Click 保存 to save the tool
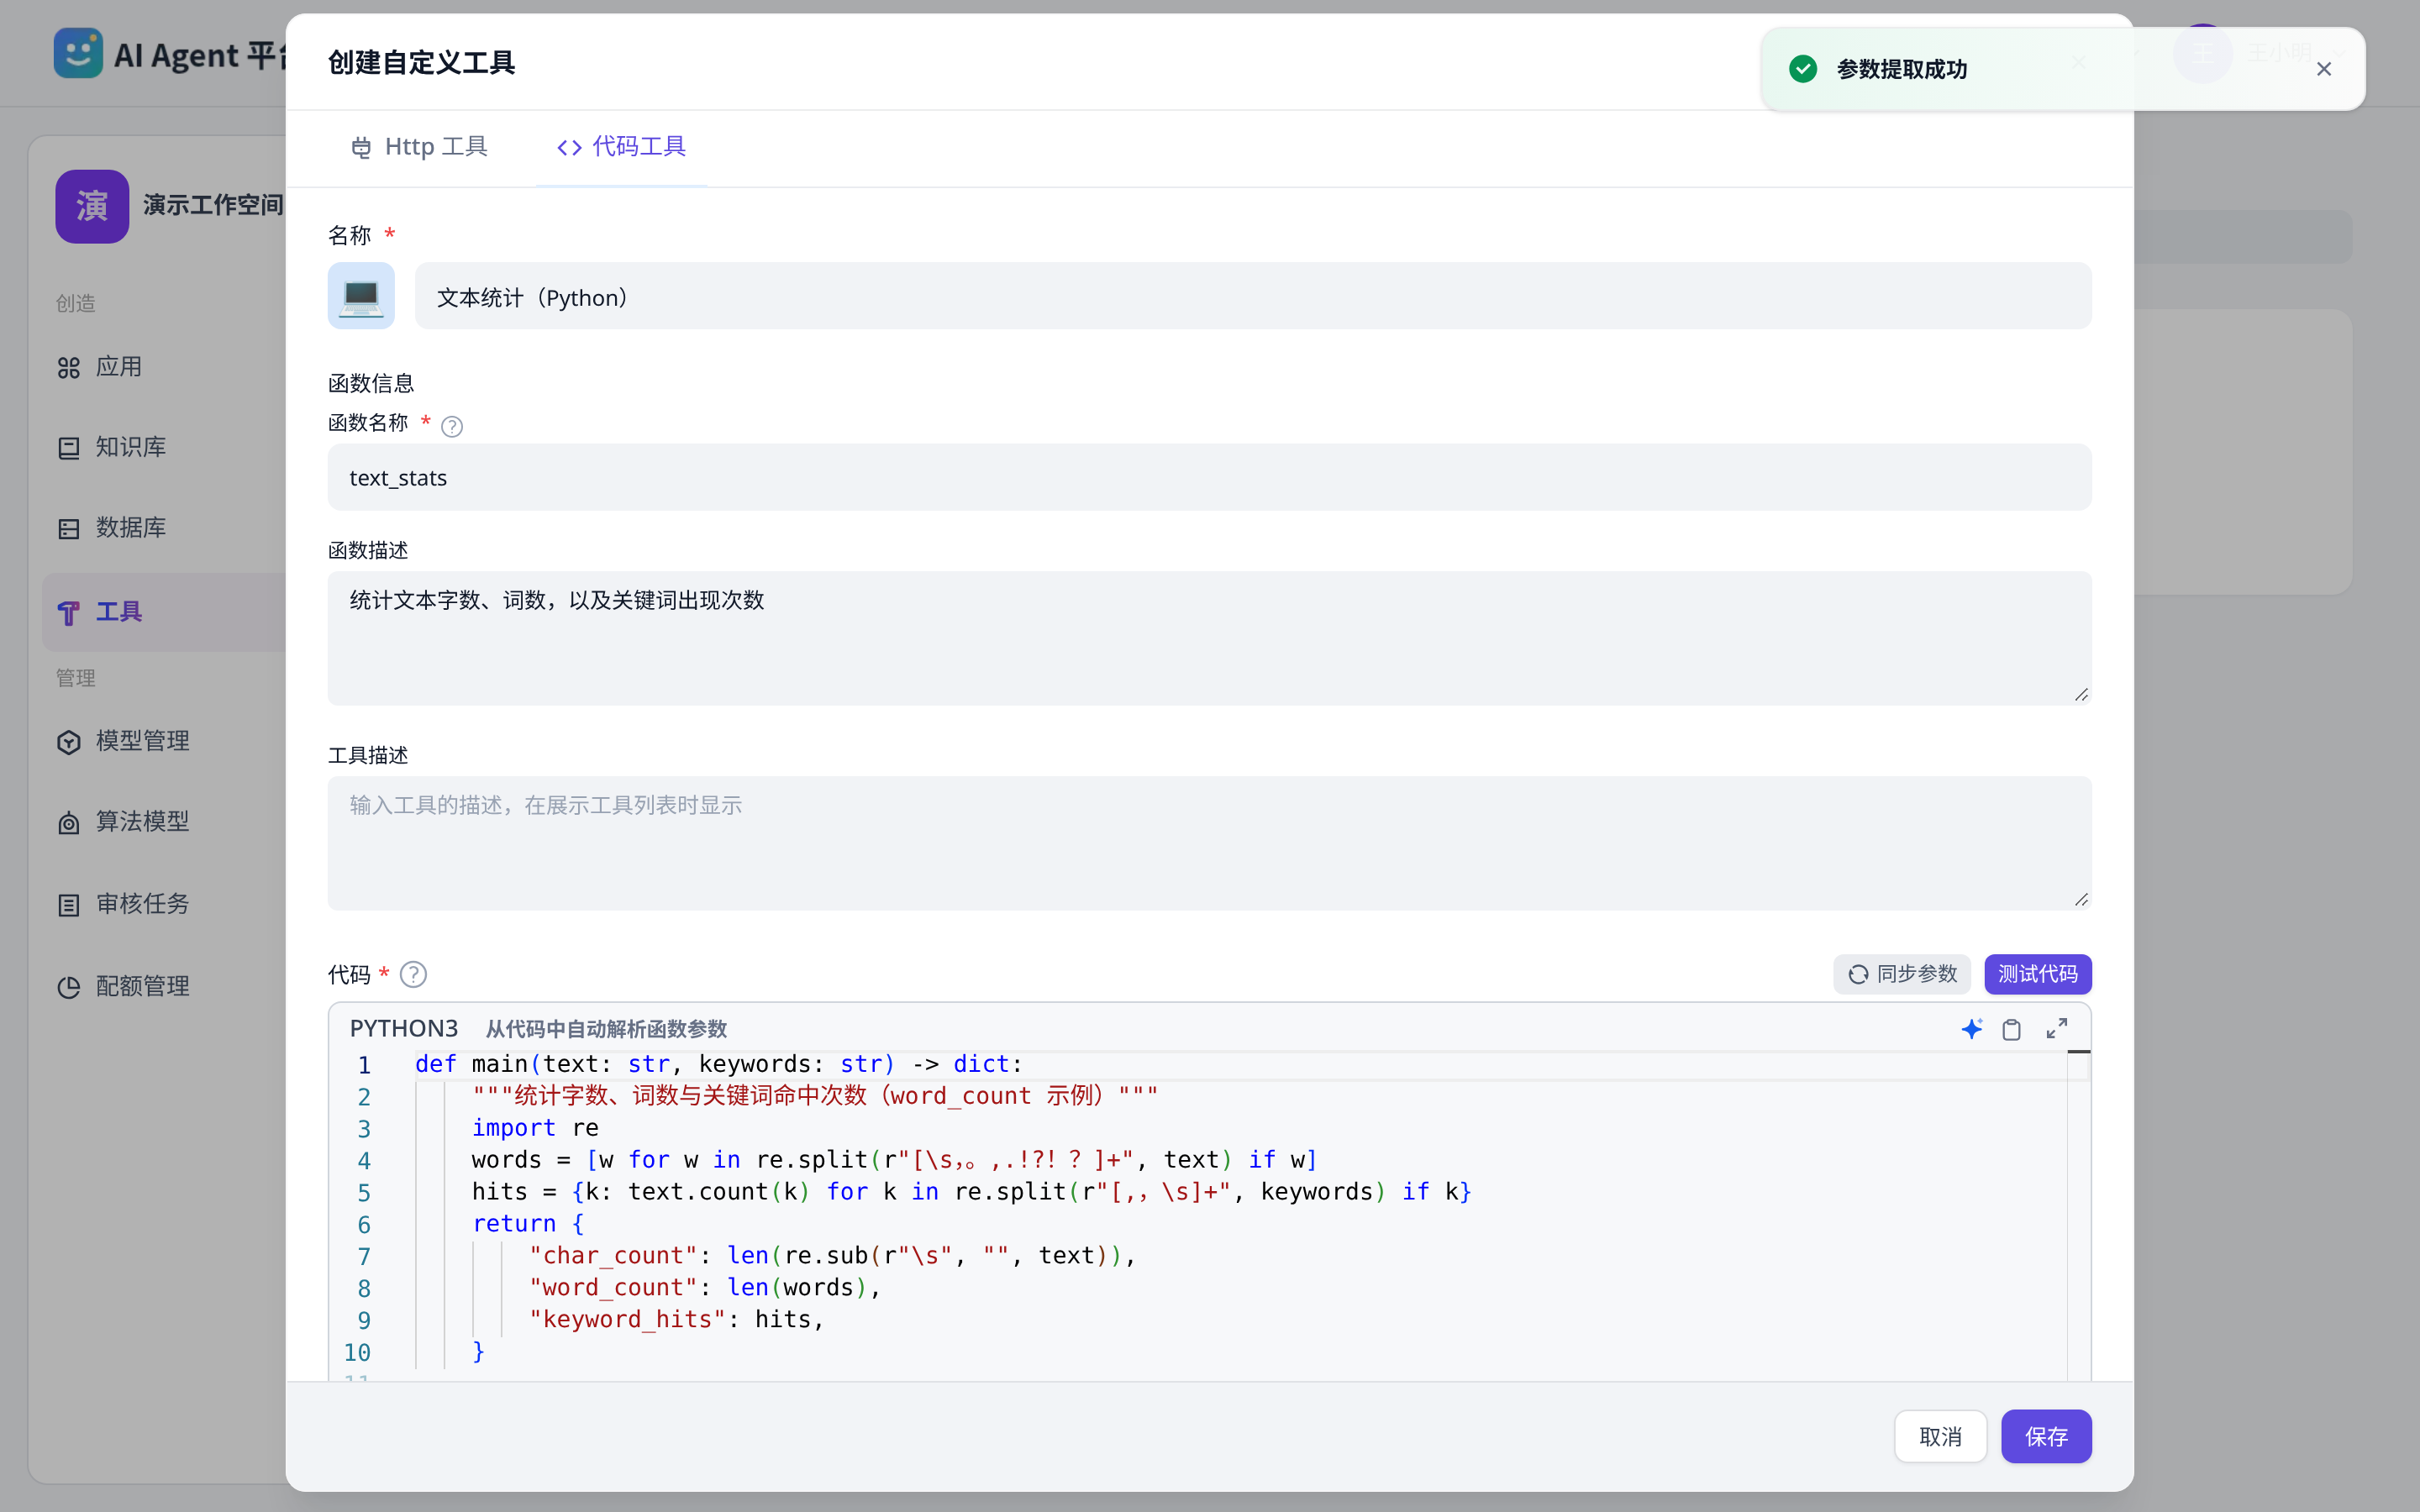The width and height of the screenshot is (2420, 1512). (x=2046, y=1437)
